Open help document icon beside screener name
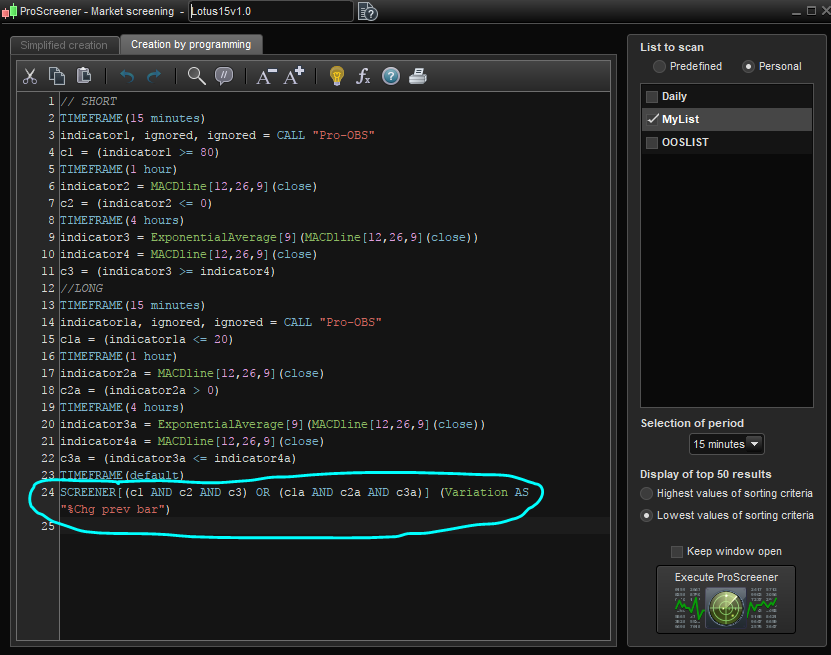 367,11
